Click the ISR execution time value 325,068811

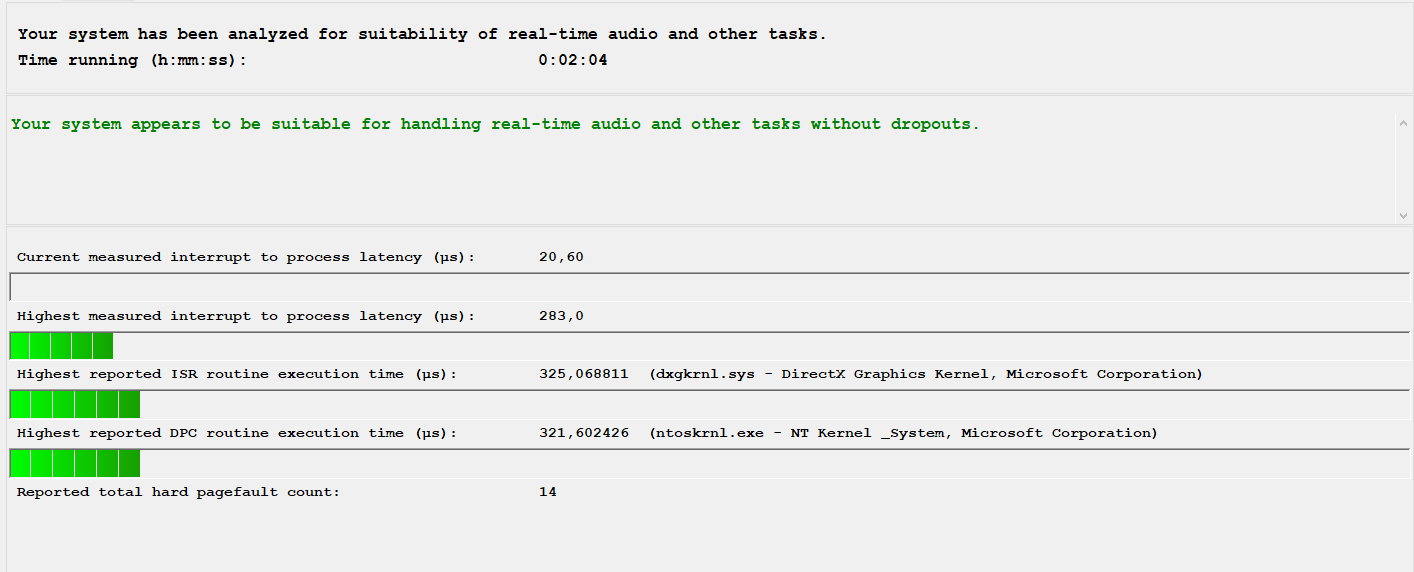point(583,374)
